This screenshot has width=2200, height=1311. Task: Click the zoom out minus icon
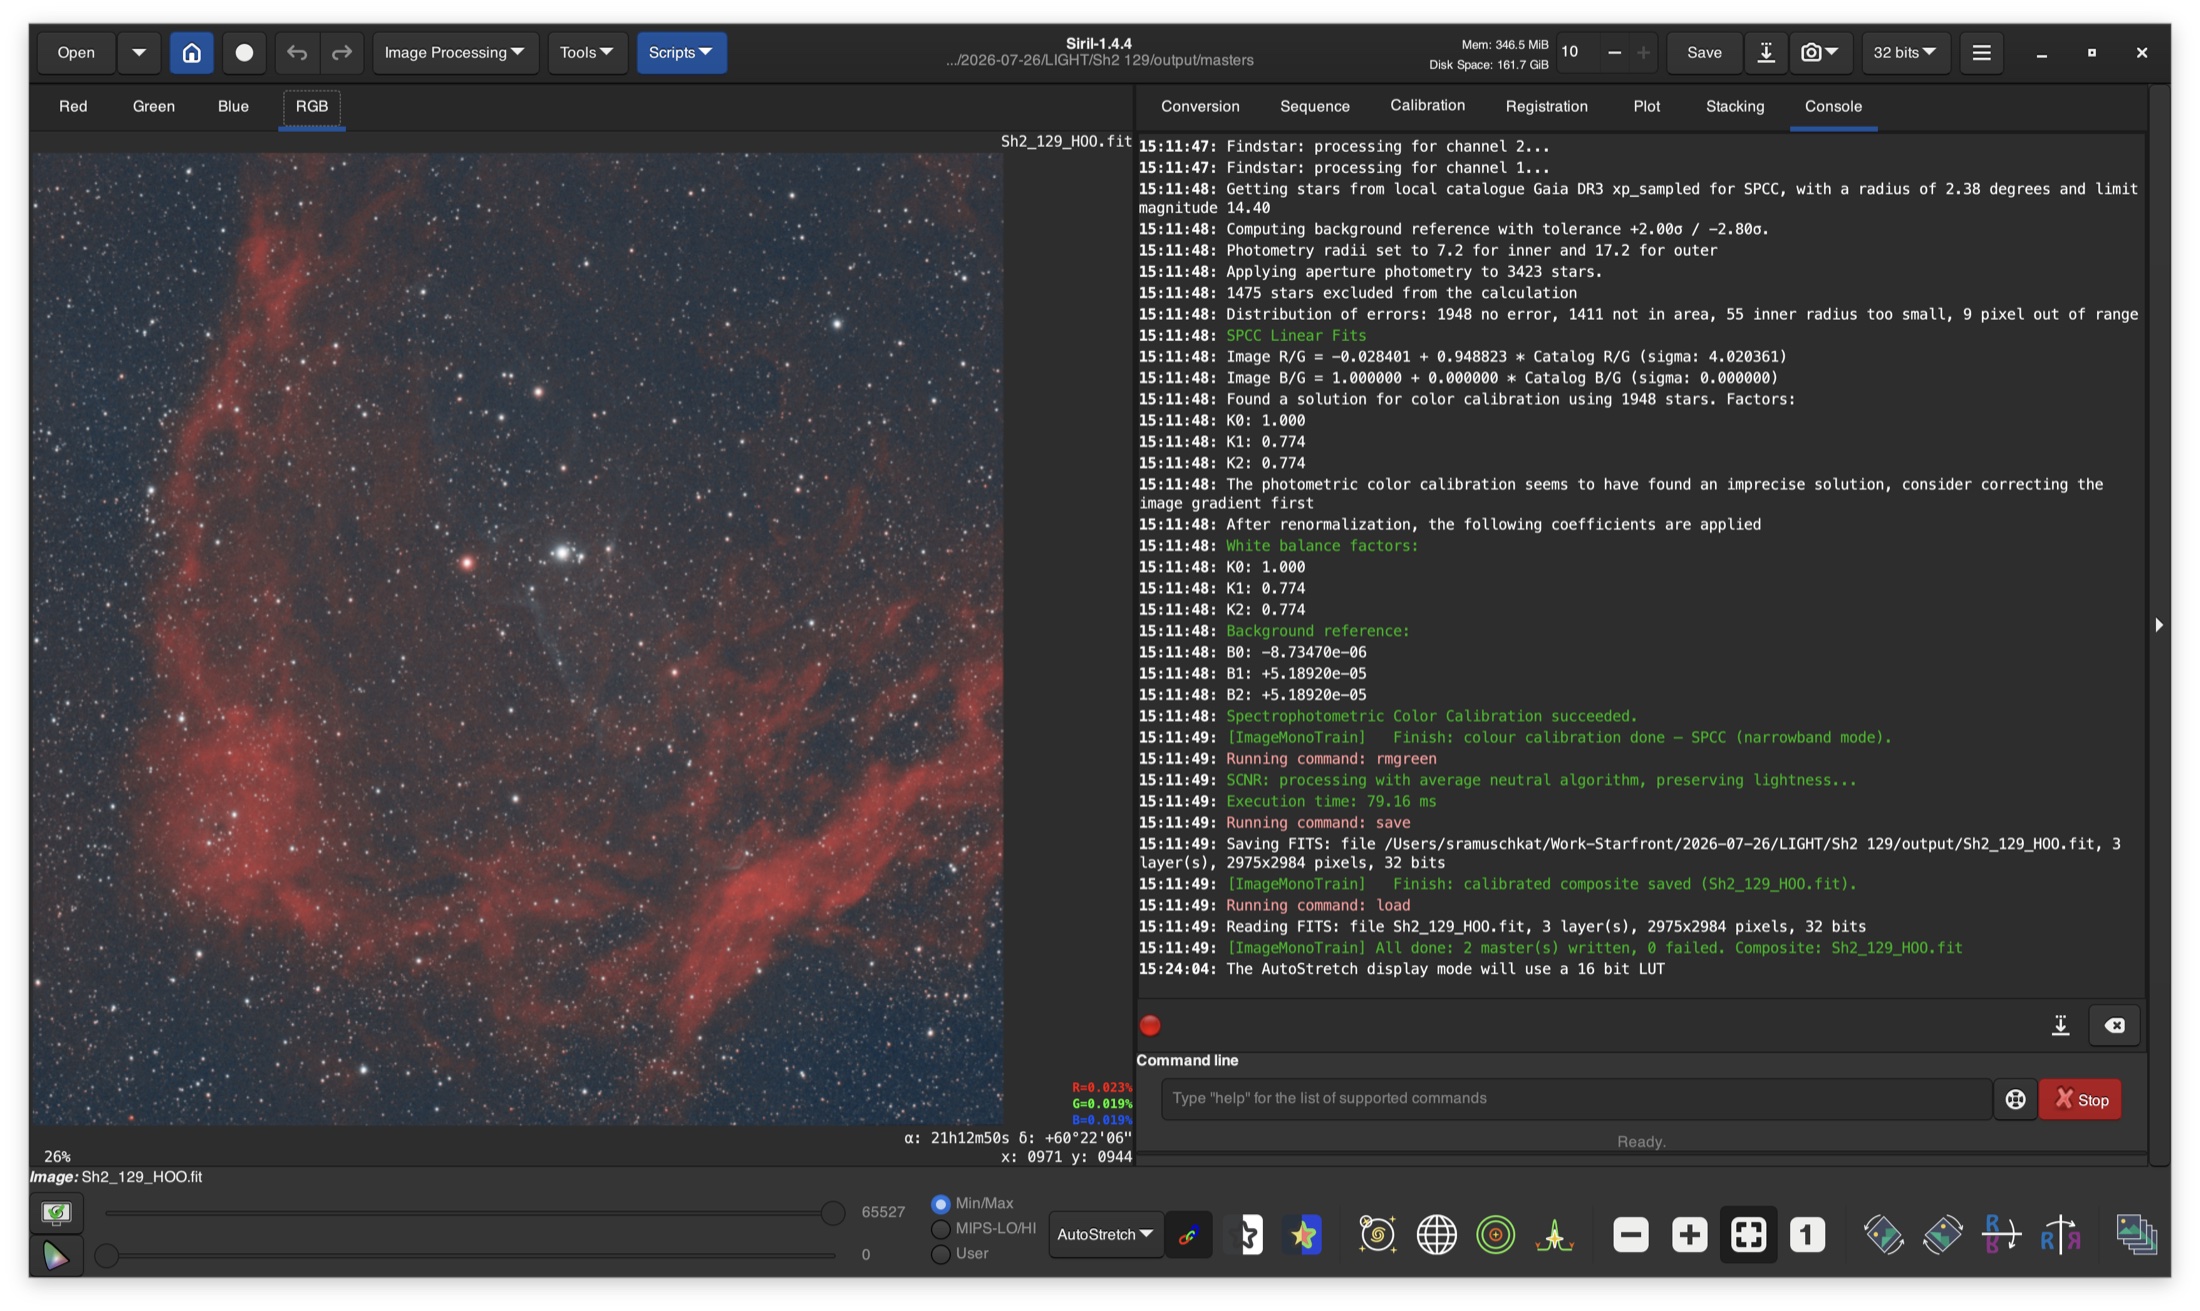point(1630,1235)
